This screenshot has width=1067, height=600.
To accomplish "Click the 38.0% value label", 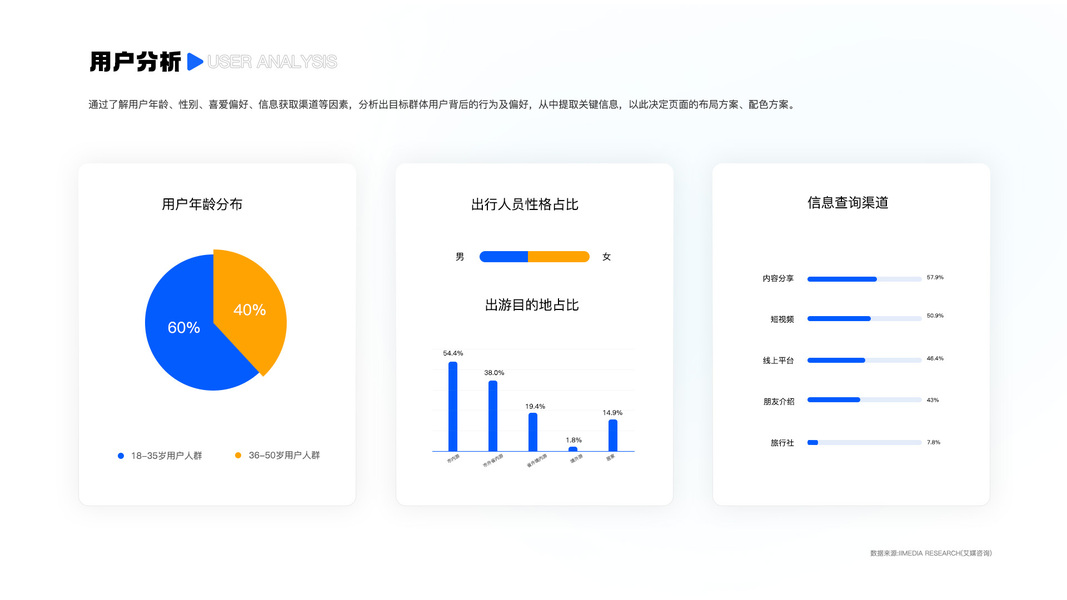I will (x=494, y=373).
